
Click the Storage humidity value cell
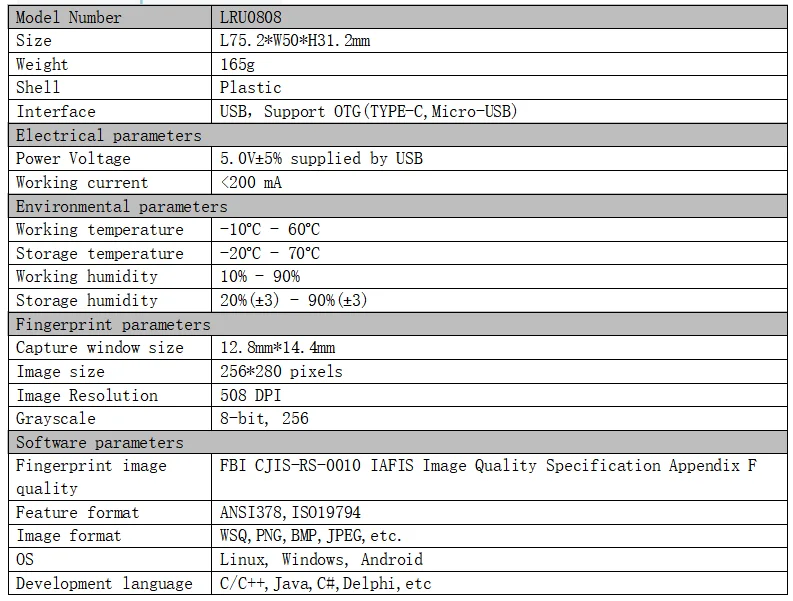pos(499,300)
